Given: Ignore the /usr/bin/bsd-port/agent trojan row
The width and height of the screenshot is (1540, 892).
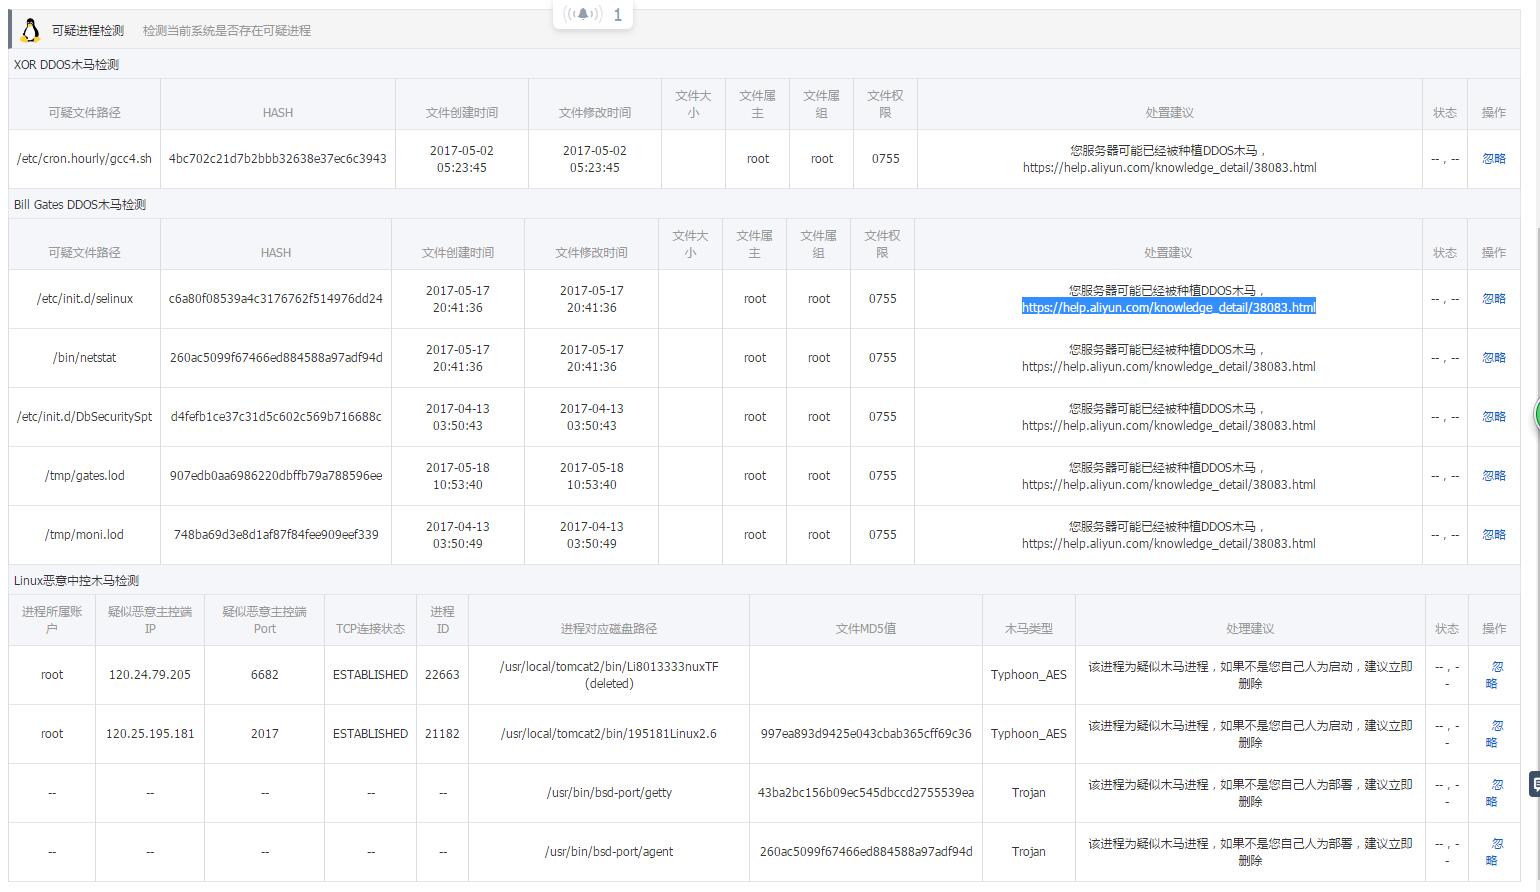Looking at the screenshot, I should pos(1494,852).
